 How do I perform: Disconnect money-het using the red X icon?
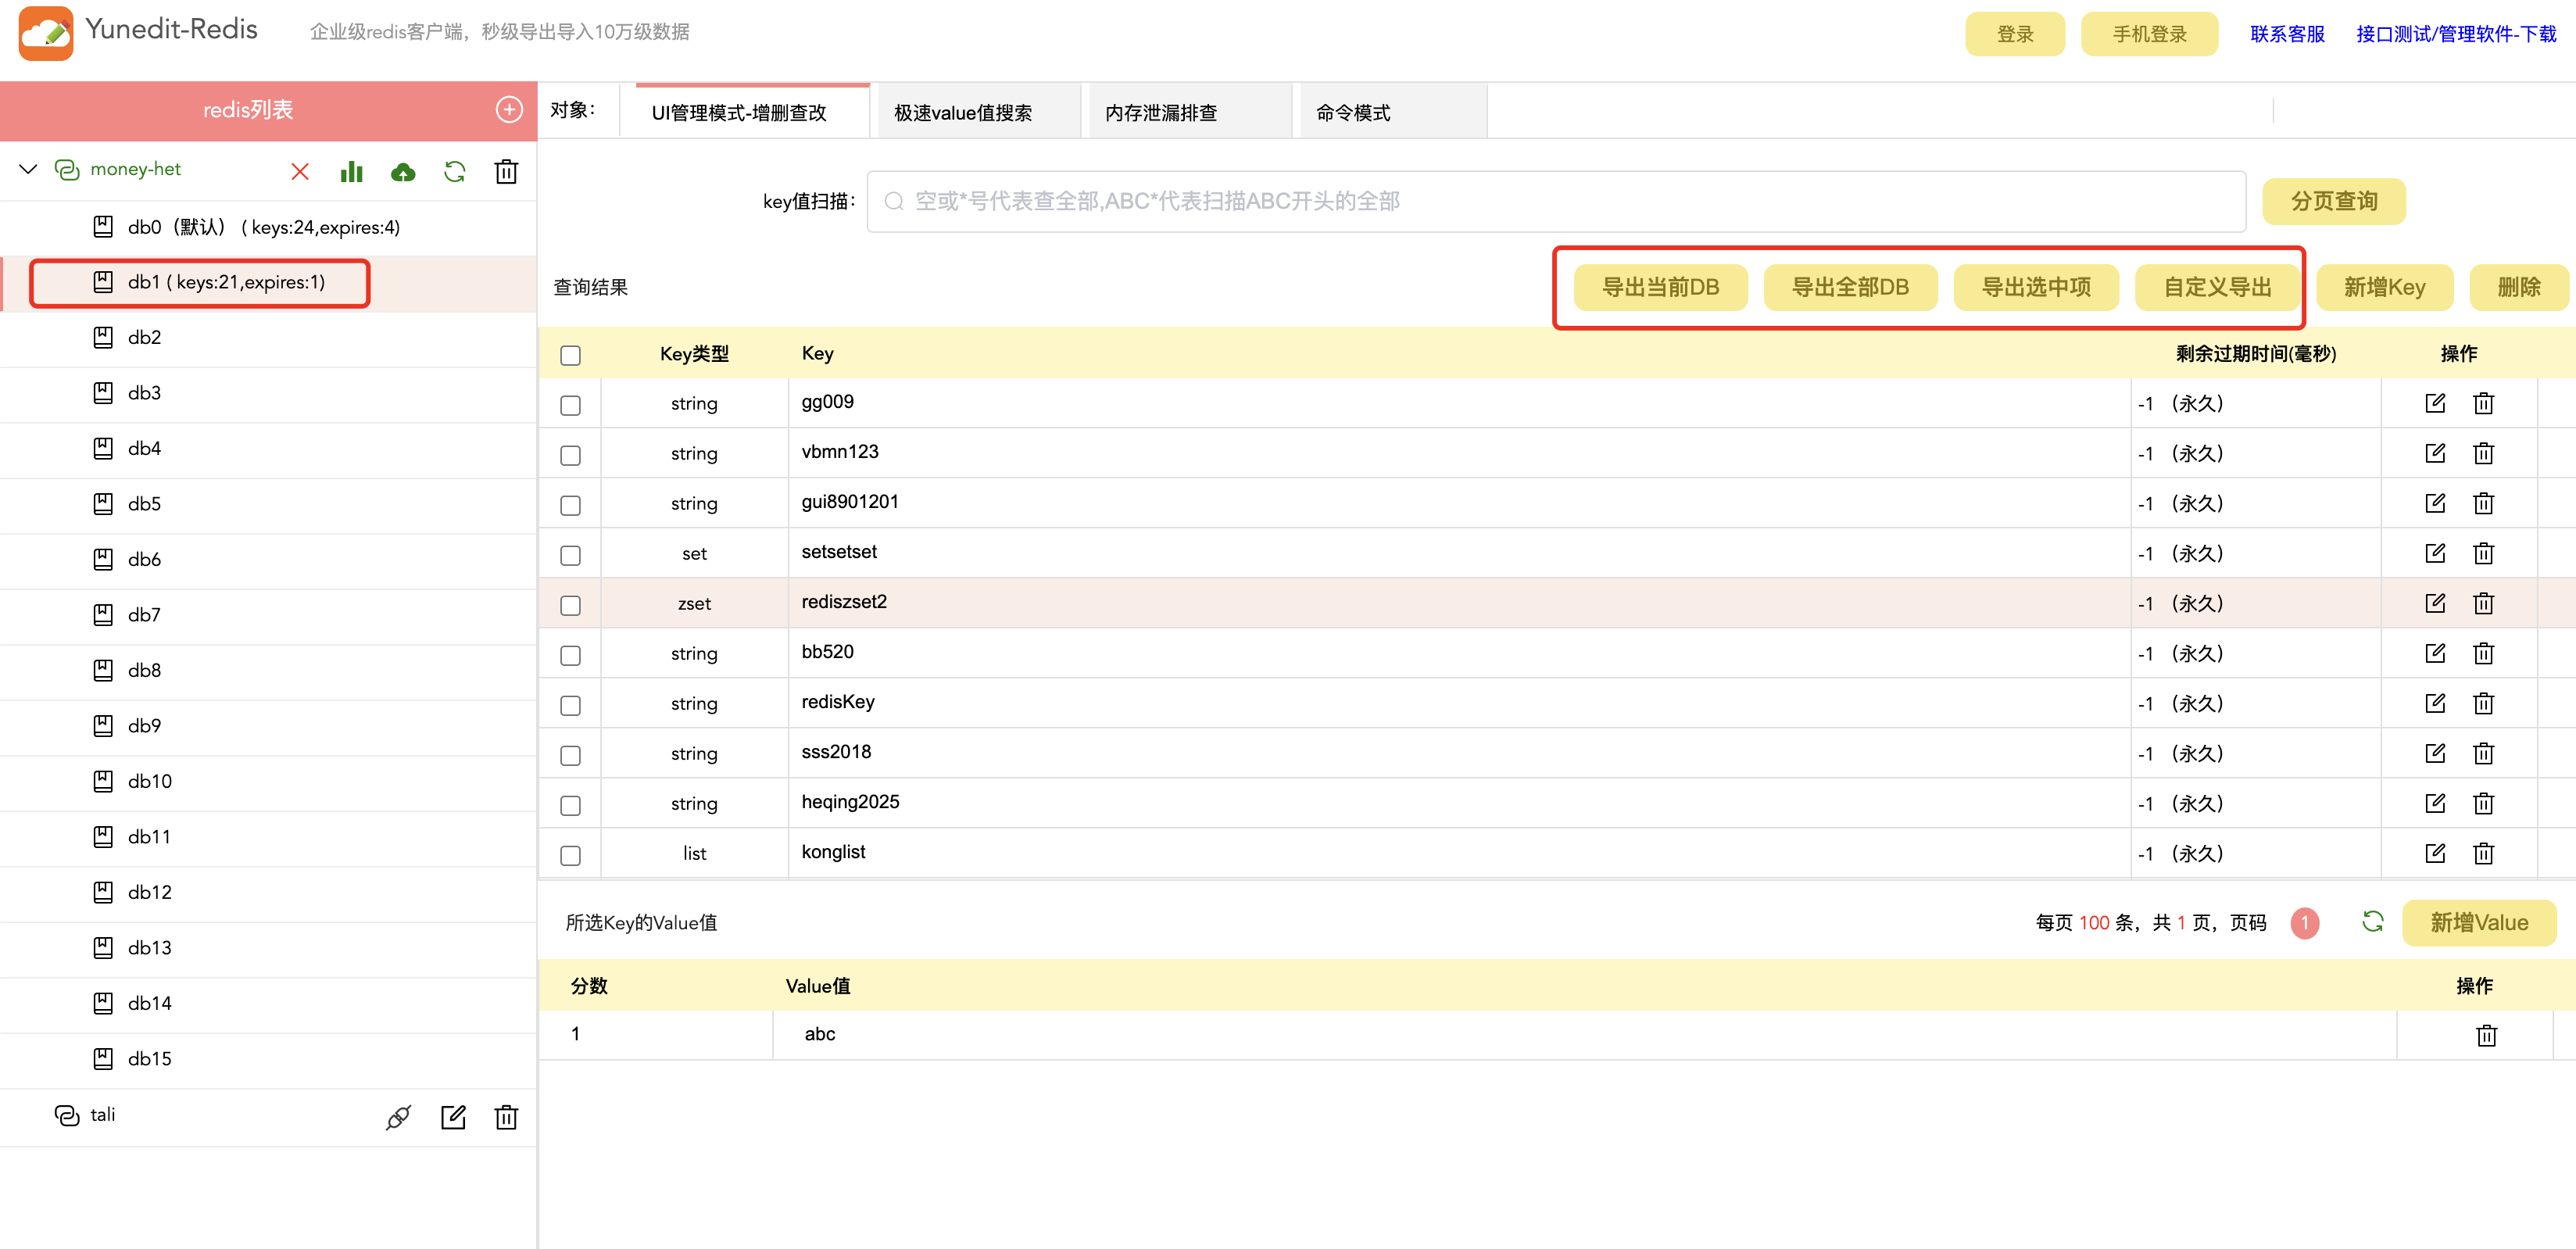299,171
